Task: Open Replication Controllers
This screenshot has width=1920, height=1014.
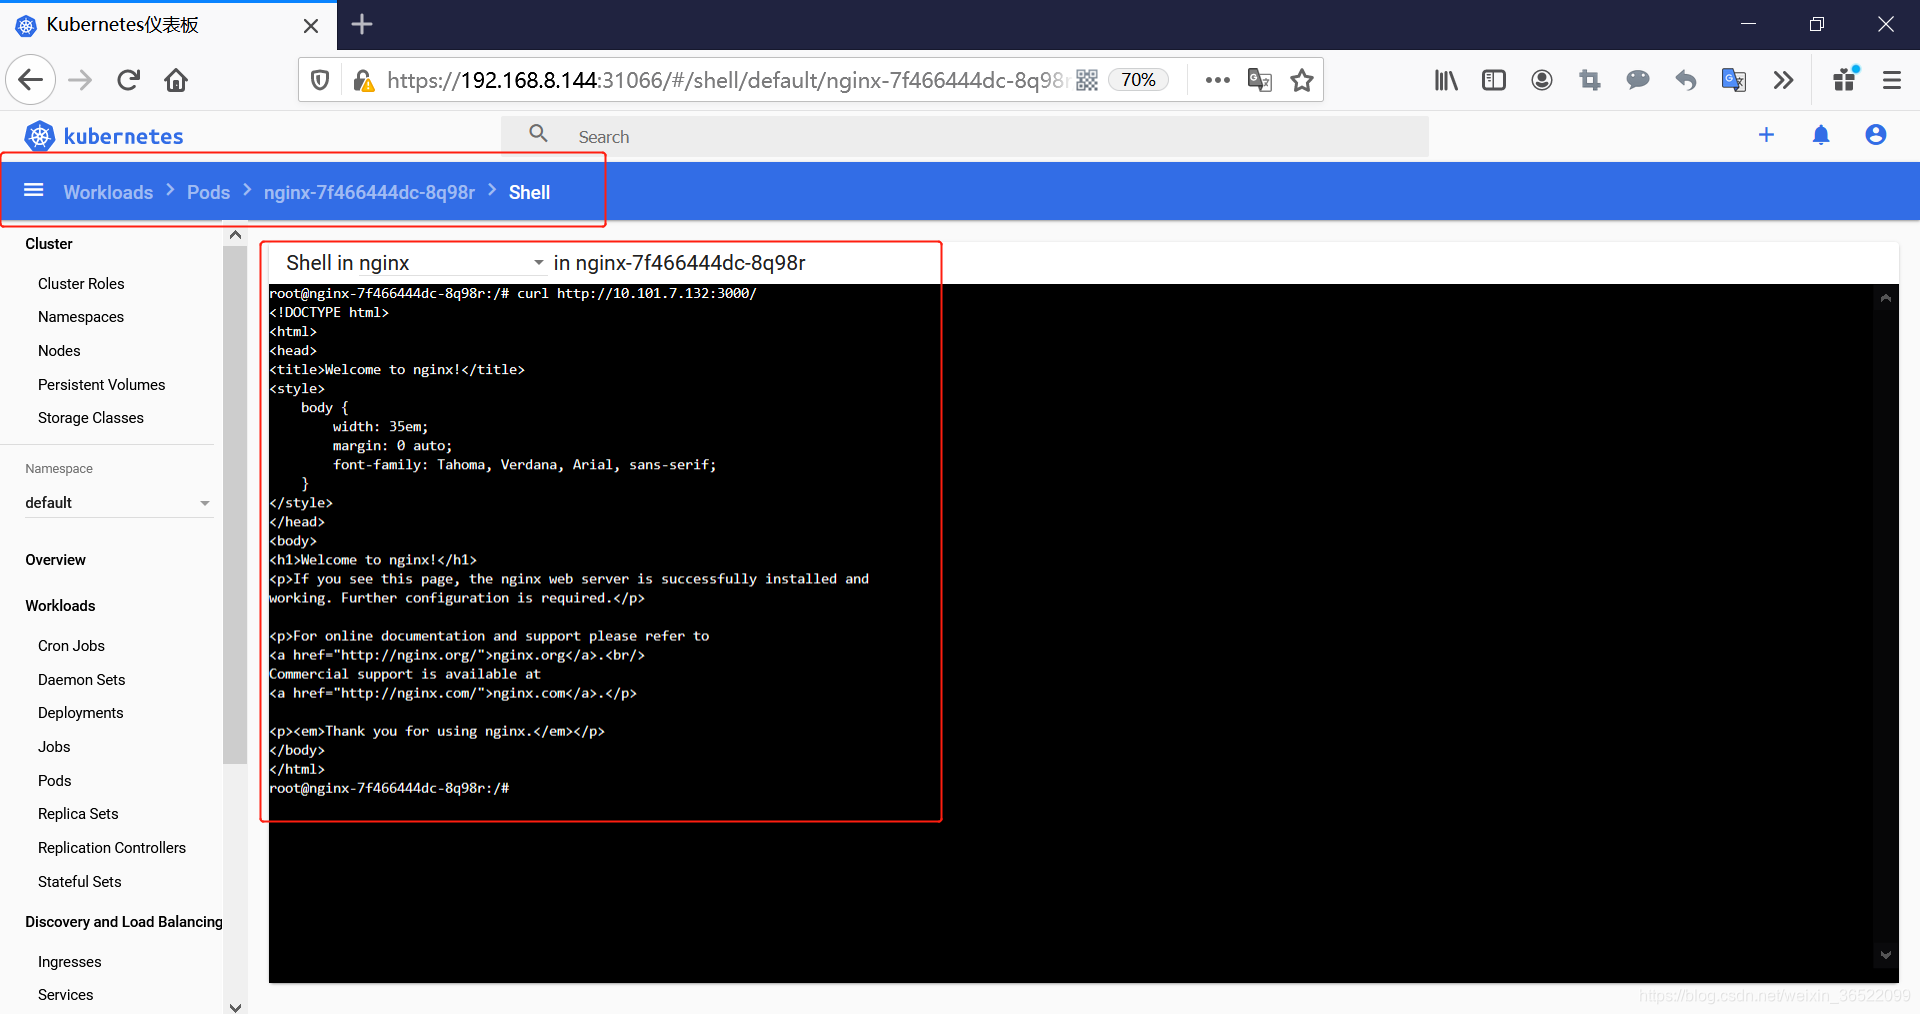Action: [112, 848]
